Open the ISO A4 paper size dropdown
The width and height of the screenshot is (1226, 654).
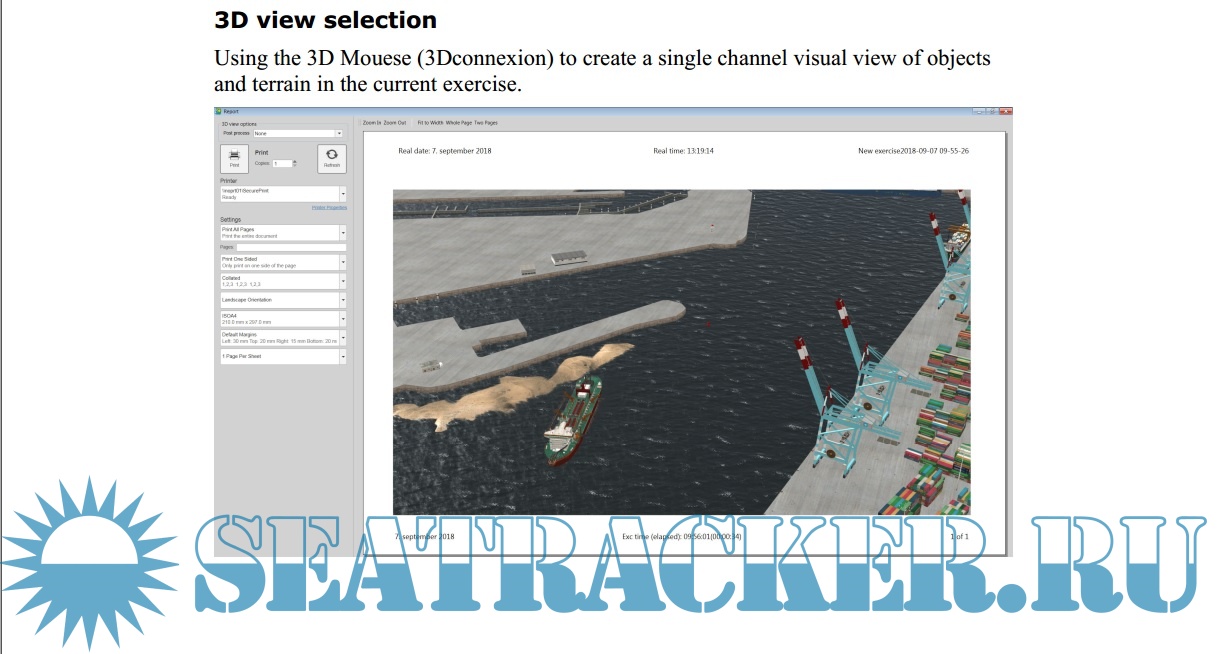click(343, 319)
